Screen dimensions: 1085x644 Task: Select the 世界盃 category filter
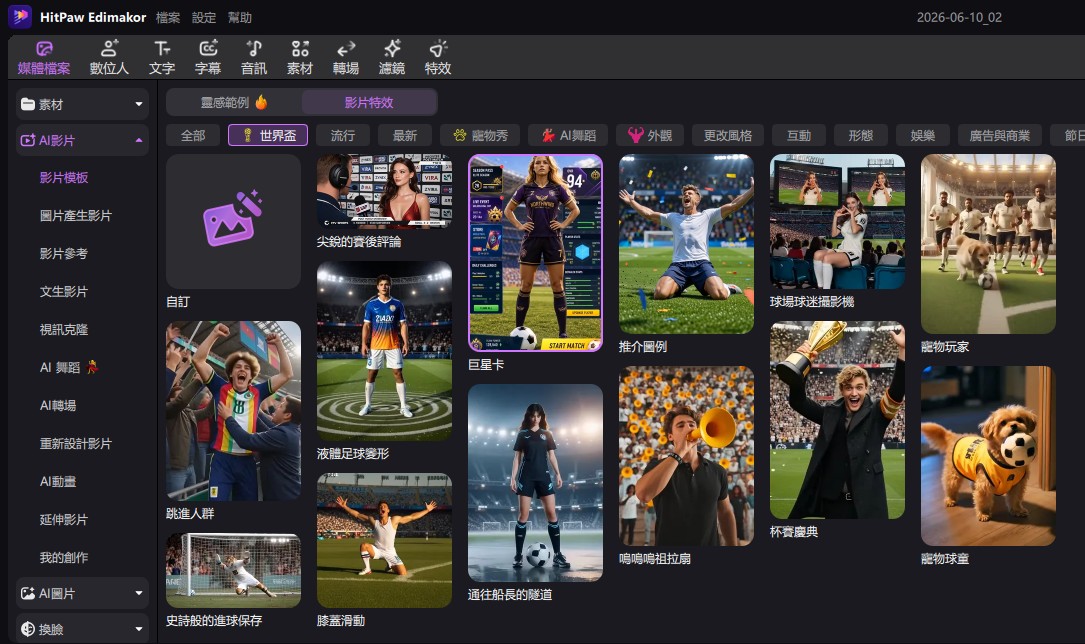268,136
